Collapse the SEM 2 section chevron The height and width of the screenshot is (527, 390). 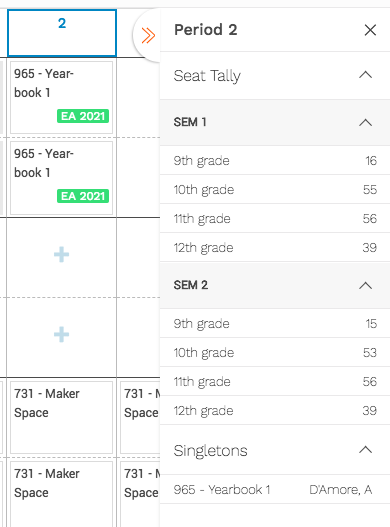click(365, 285)
